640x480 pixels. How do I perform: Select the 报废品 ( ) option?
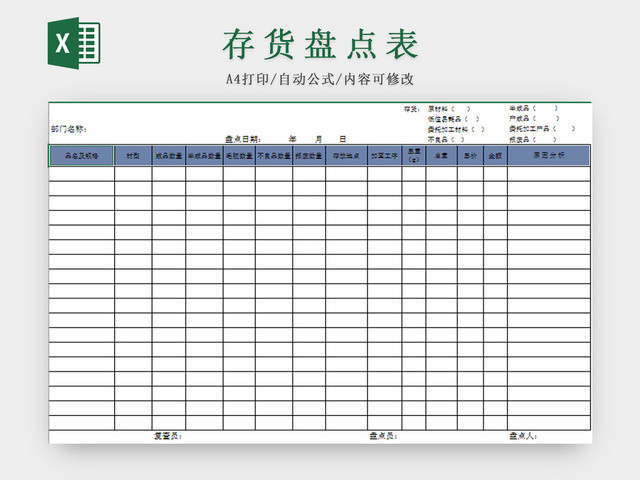[533, 139]
